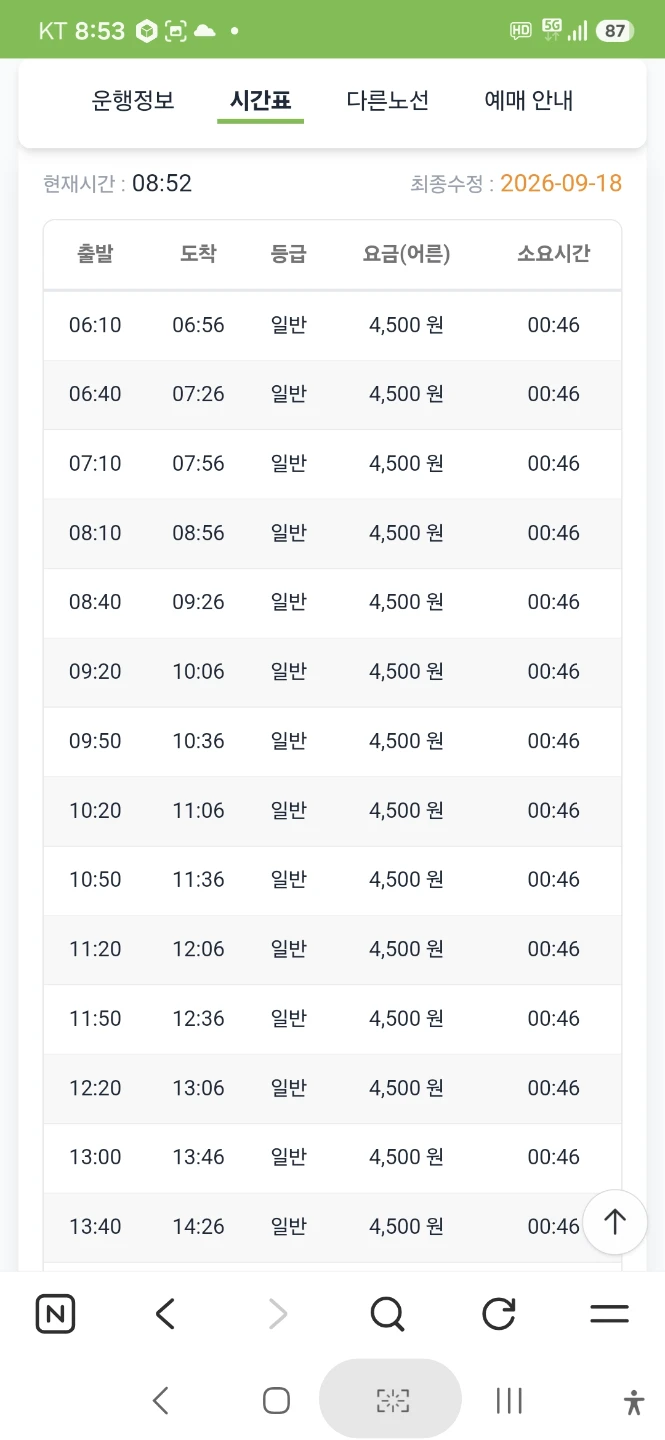This screenshot has height=1440, width=665.
Task: Switch to the 운행정보 tab
Action: pos(133,100)
